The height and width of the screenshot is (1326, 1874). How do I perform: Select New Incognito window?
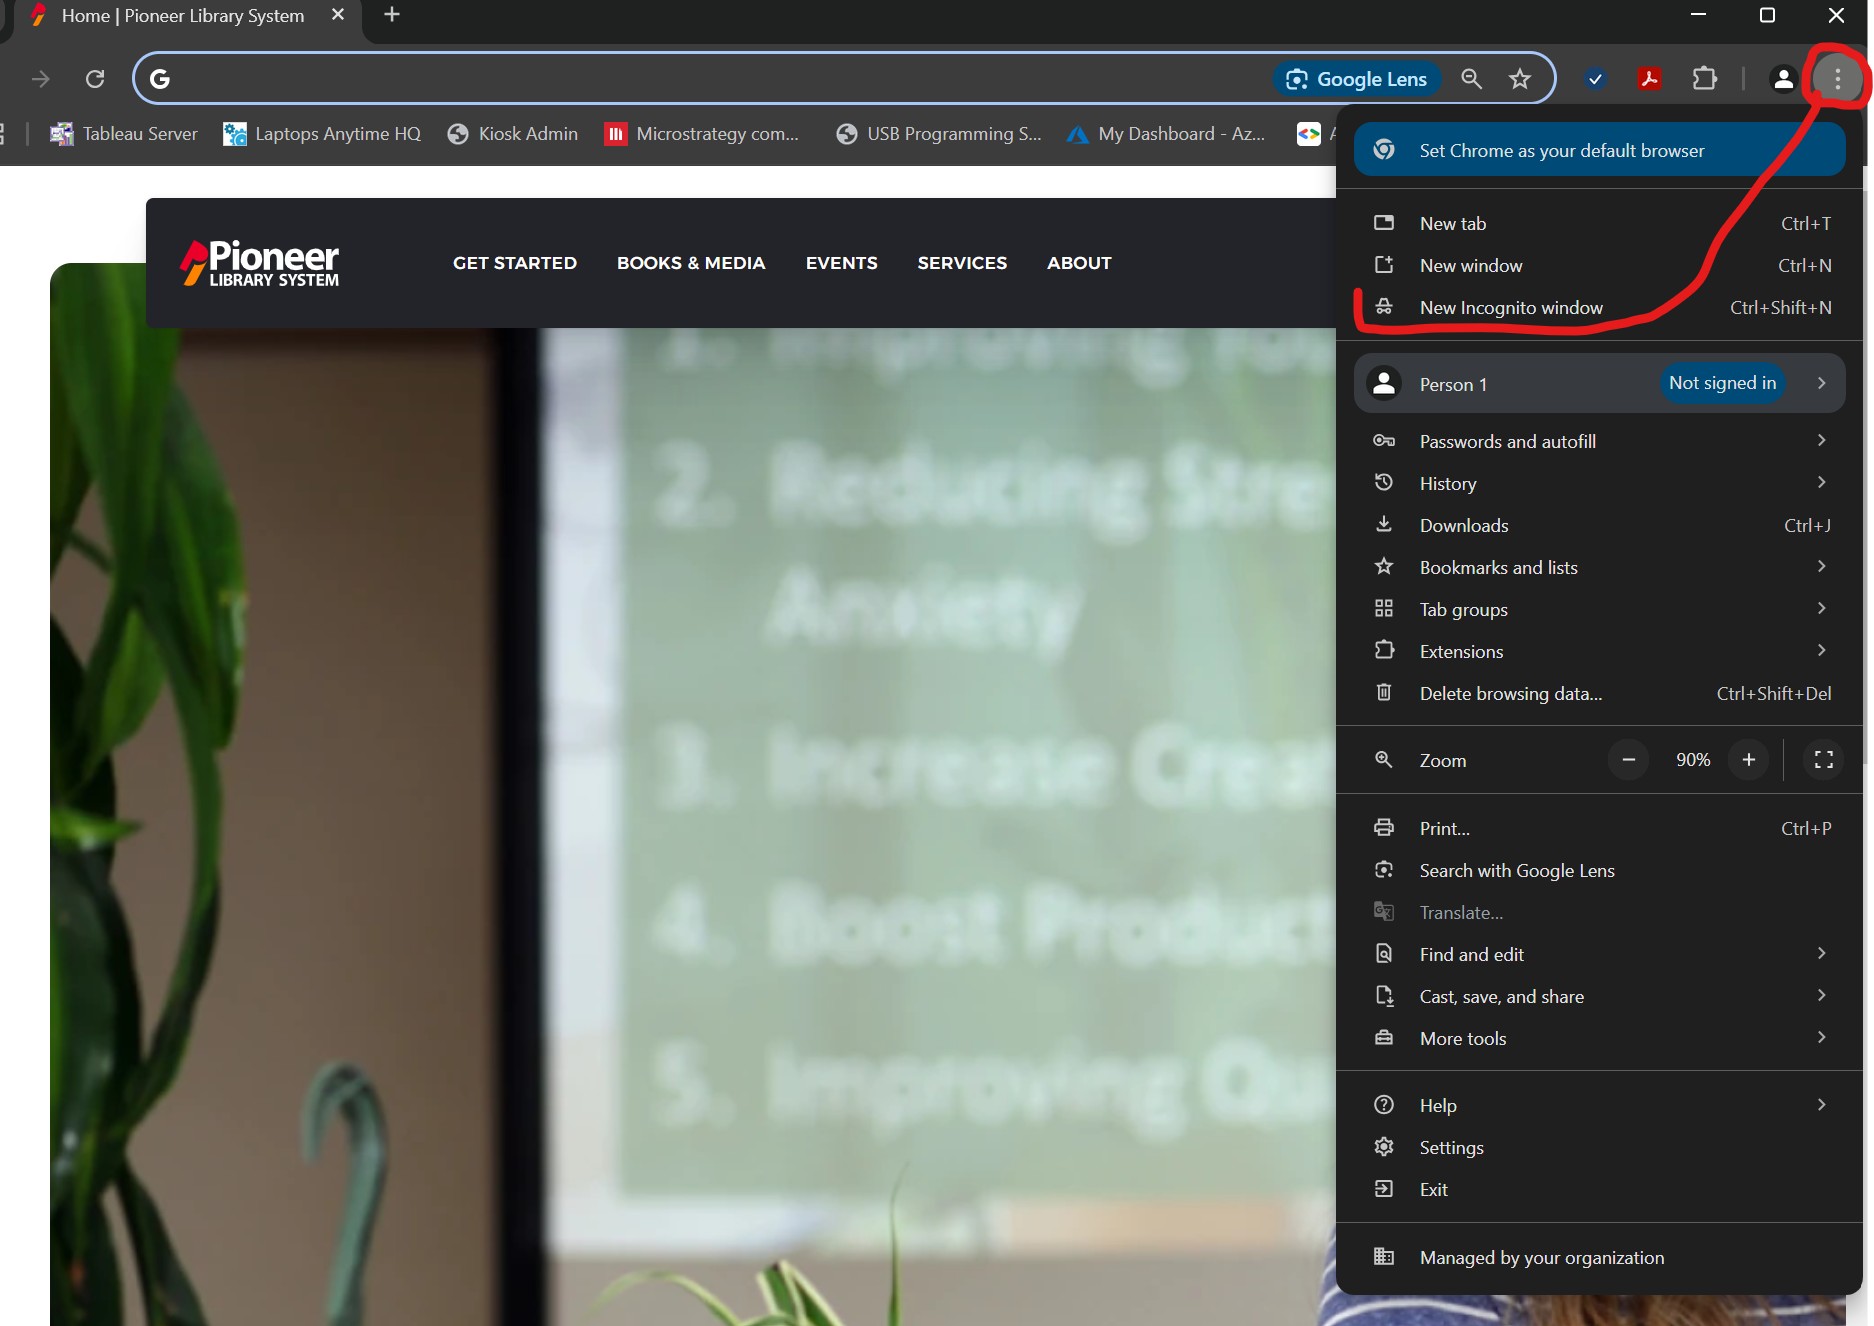1510,308
